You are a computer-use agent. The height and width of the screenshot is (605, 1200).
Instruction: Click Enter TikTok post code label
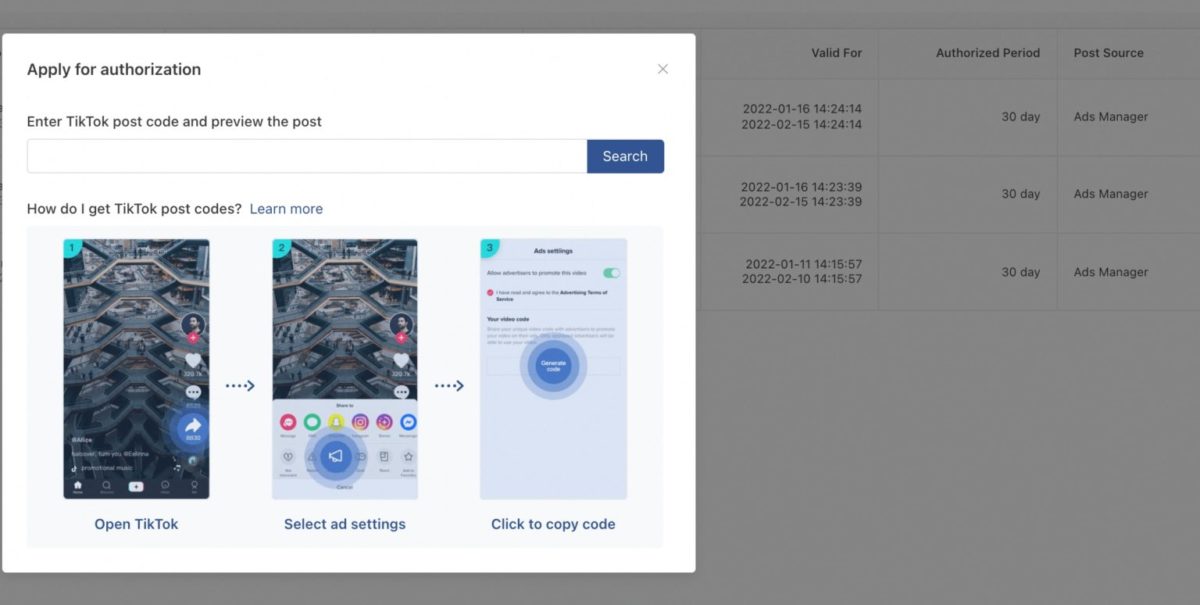(174, 121)
